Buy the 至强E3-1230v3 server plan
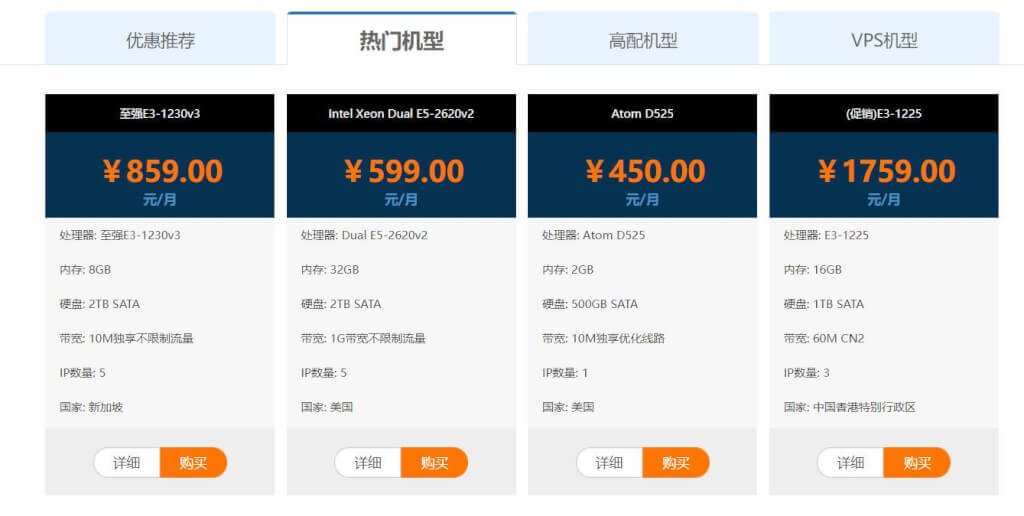Screen dimensions: 1024x516 193,462
